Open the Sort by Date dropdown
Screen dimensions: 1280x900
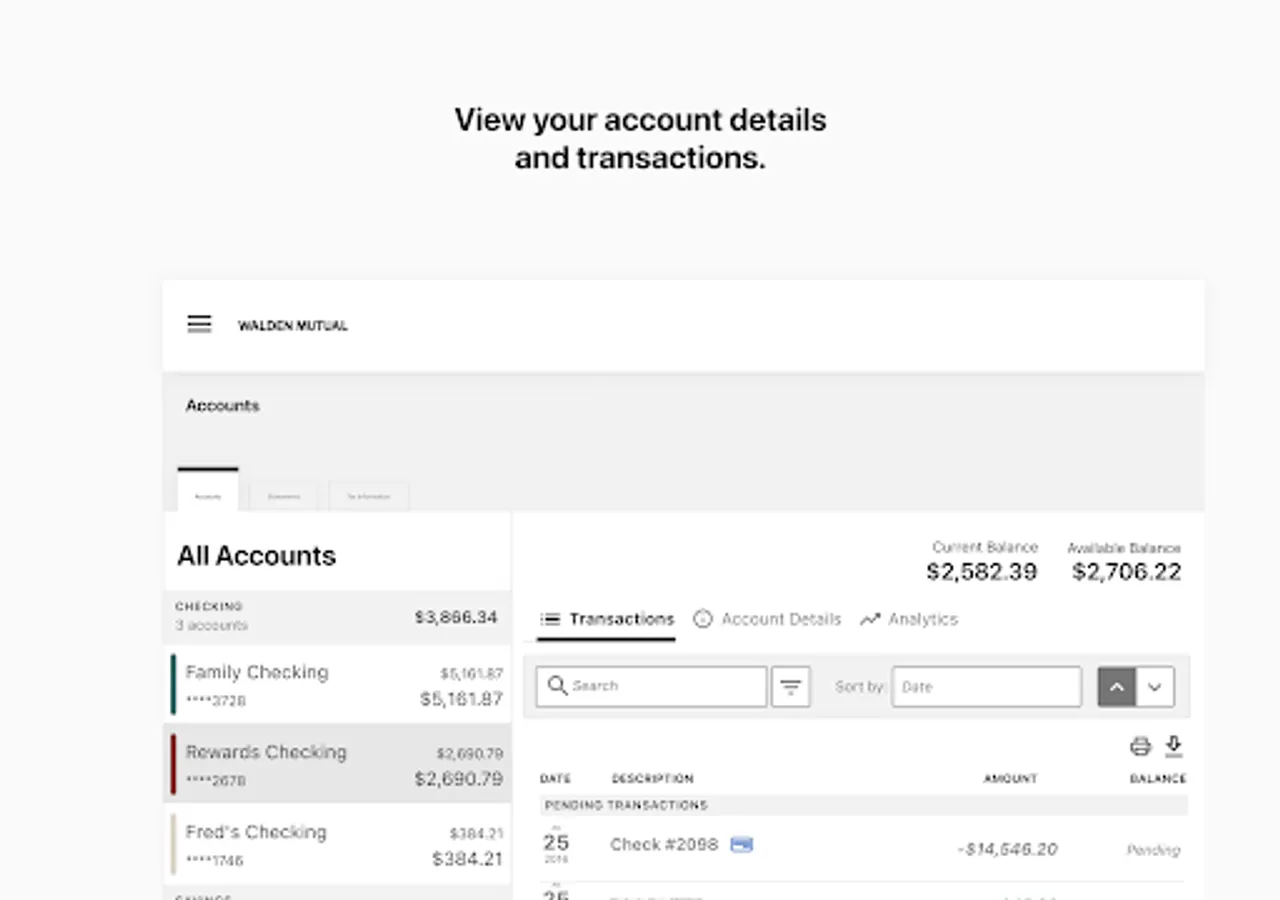tap(986, 687)
